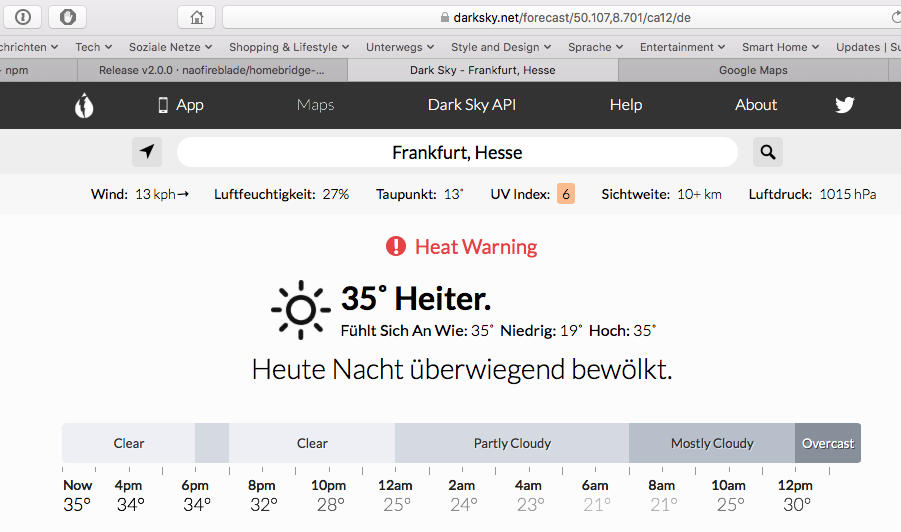The image size is (901, 532).
Task: Click the ad blocker hand icon
Action: click(68, 17)
